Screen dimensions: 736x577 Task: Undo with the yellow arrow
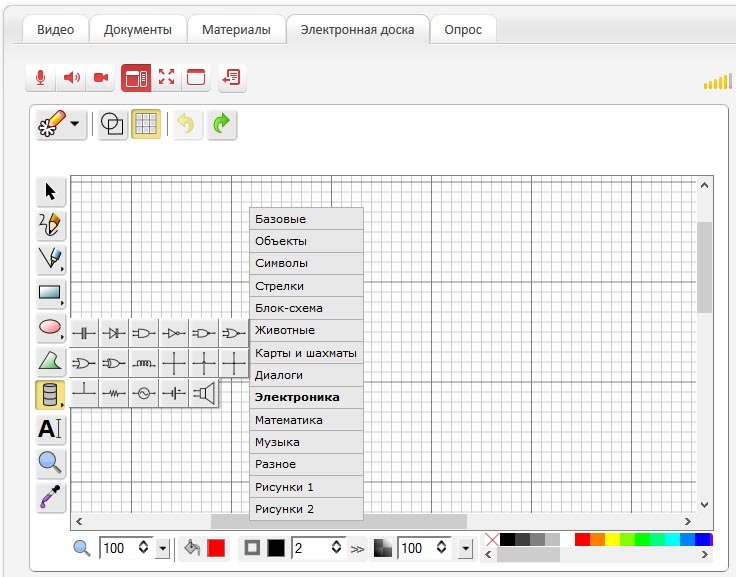pos(187,124)
